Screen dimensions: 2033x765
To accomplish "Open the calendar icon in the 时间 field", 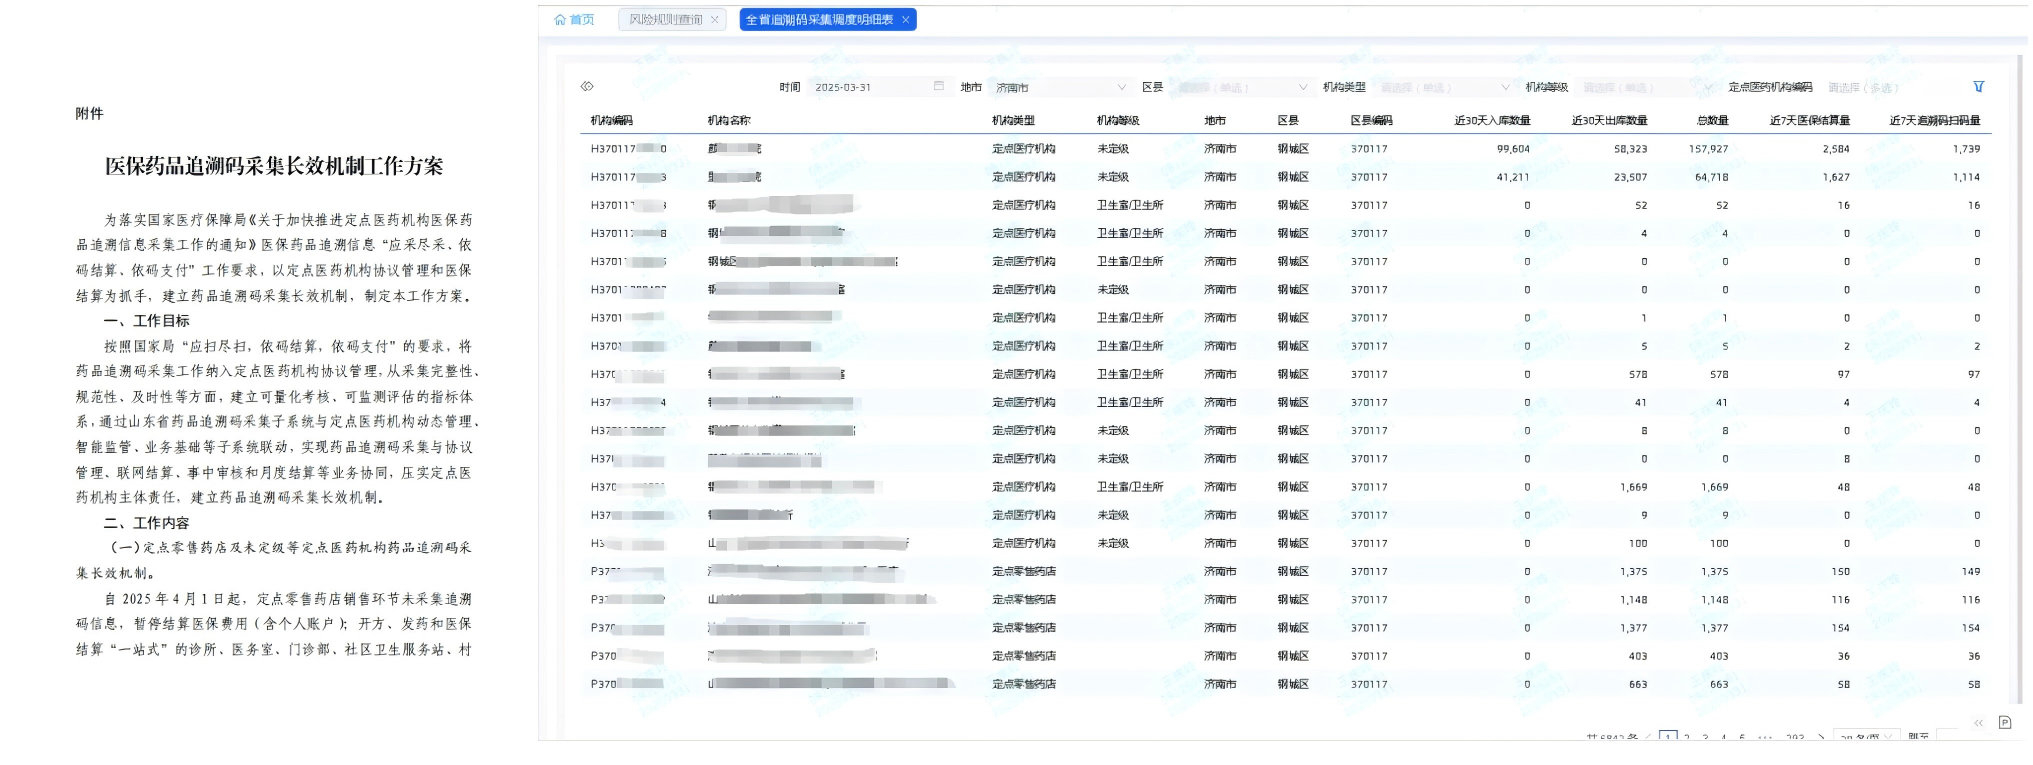I will tap(938, 86).
